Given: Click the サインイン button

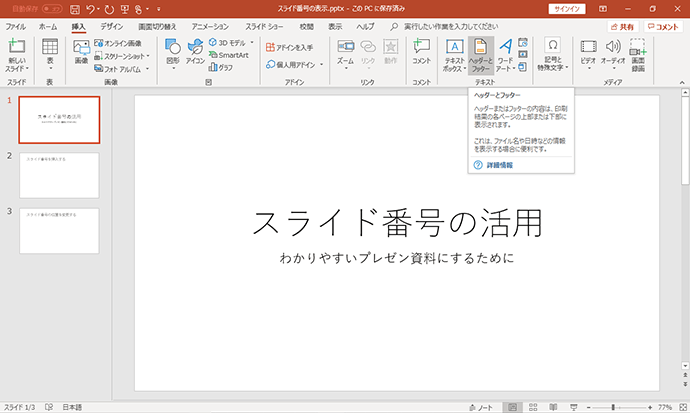Looking at the screenshot, I should tap(567, 9).
